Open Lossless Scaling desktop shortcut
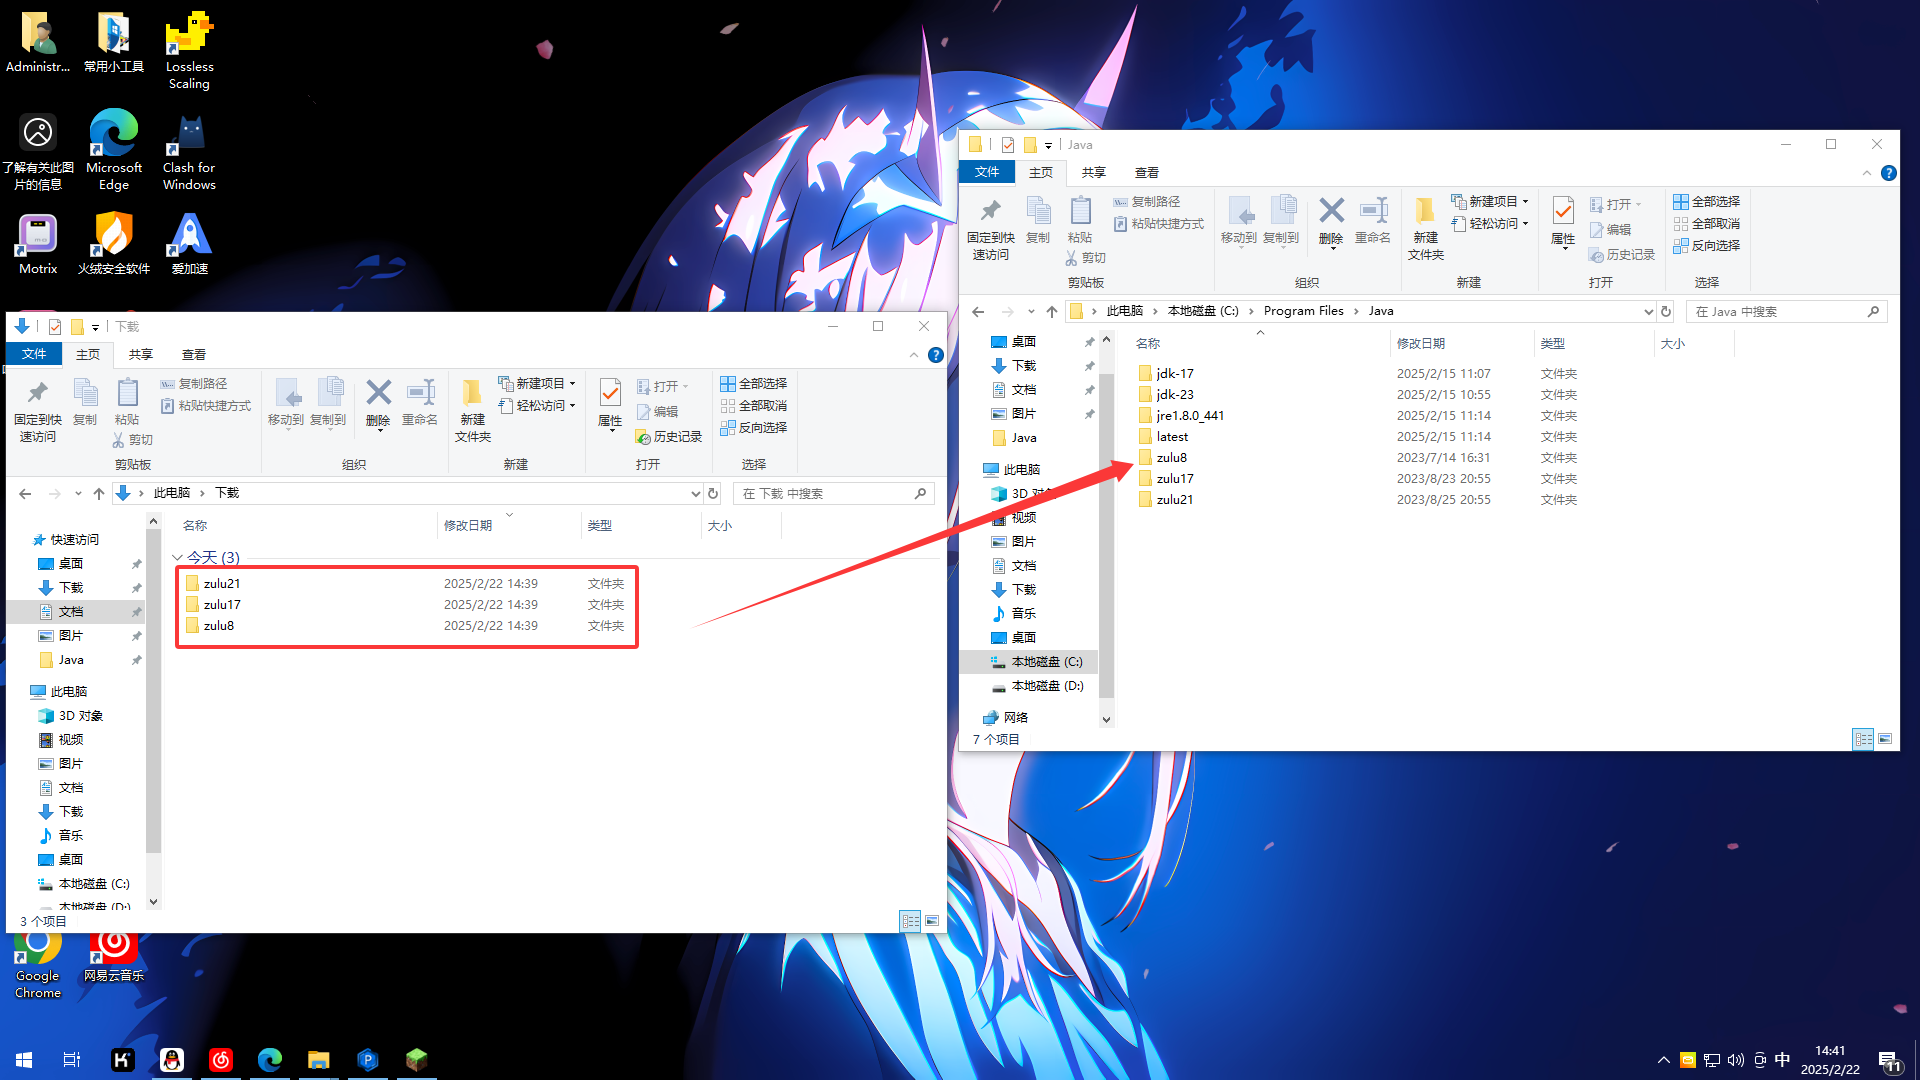Image resolution: width=1920 pixels, height=1080 pixels. point(189,51)
